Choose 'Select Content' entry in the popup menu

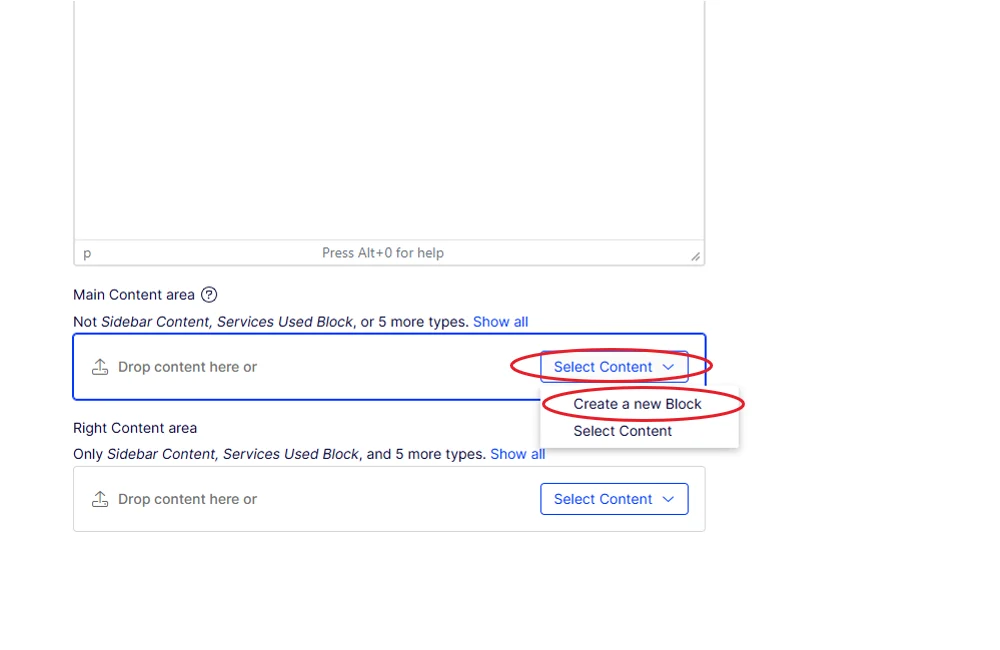pos(622,431)
